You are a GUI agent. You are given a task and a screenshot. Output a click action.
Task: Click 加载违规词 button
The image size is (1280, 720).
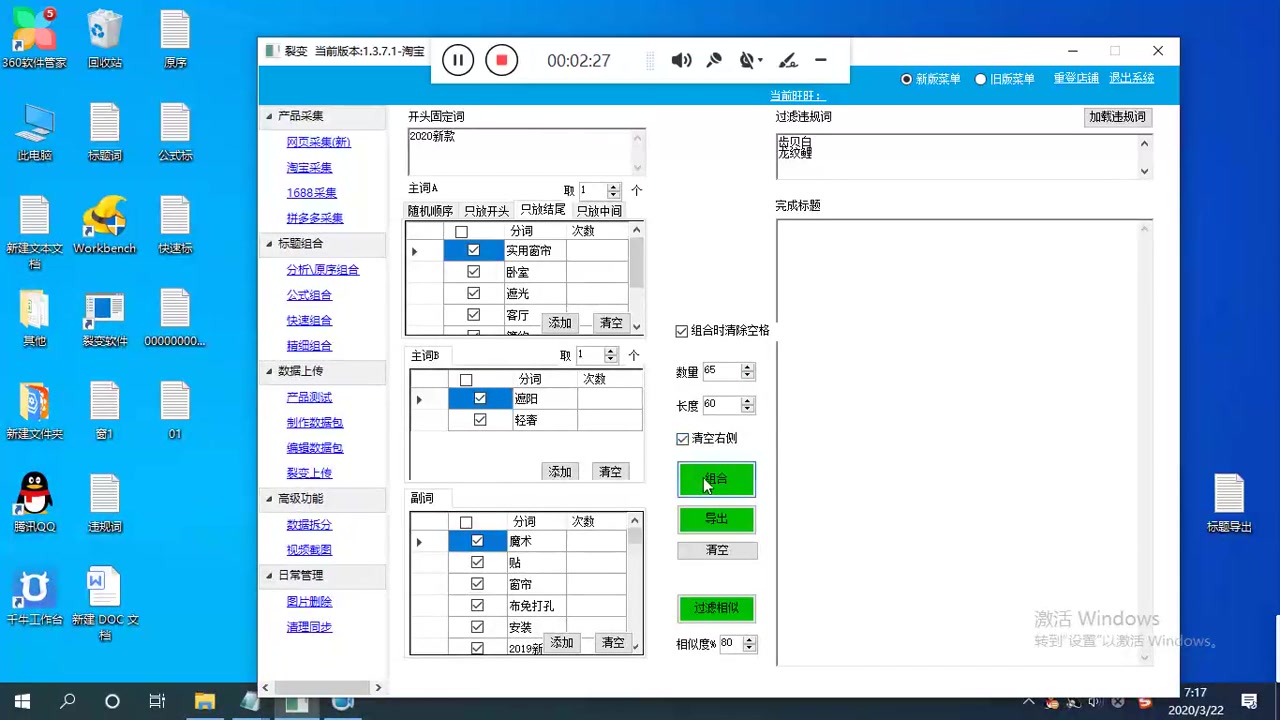[1118, 117]
